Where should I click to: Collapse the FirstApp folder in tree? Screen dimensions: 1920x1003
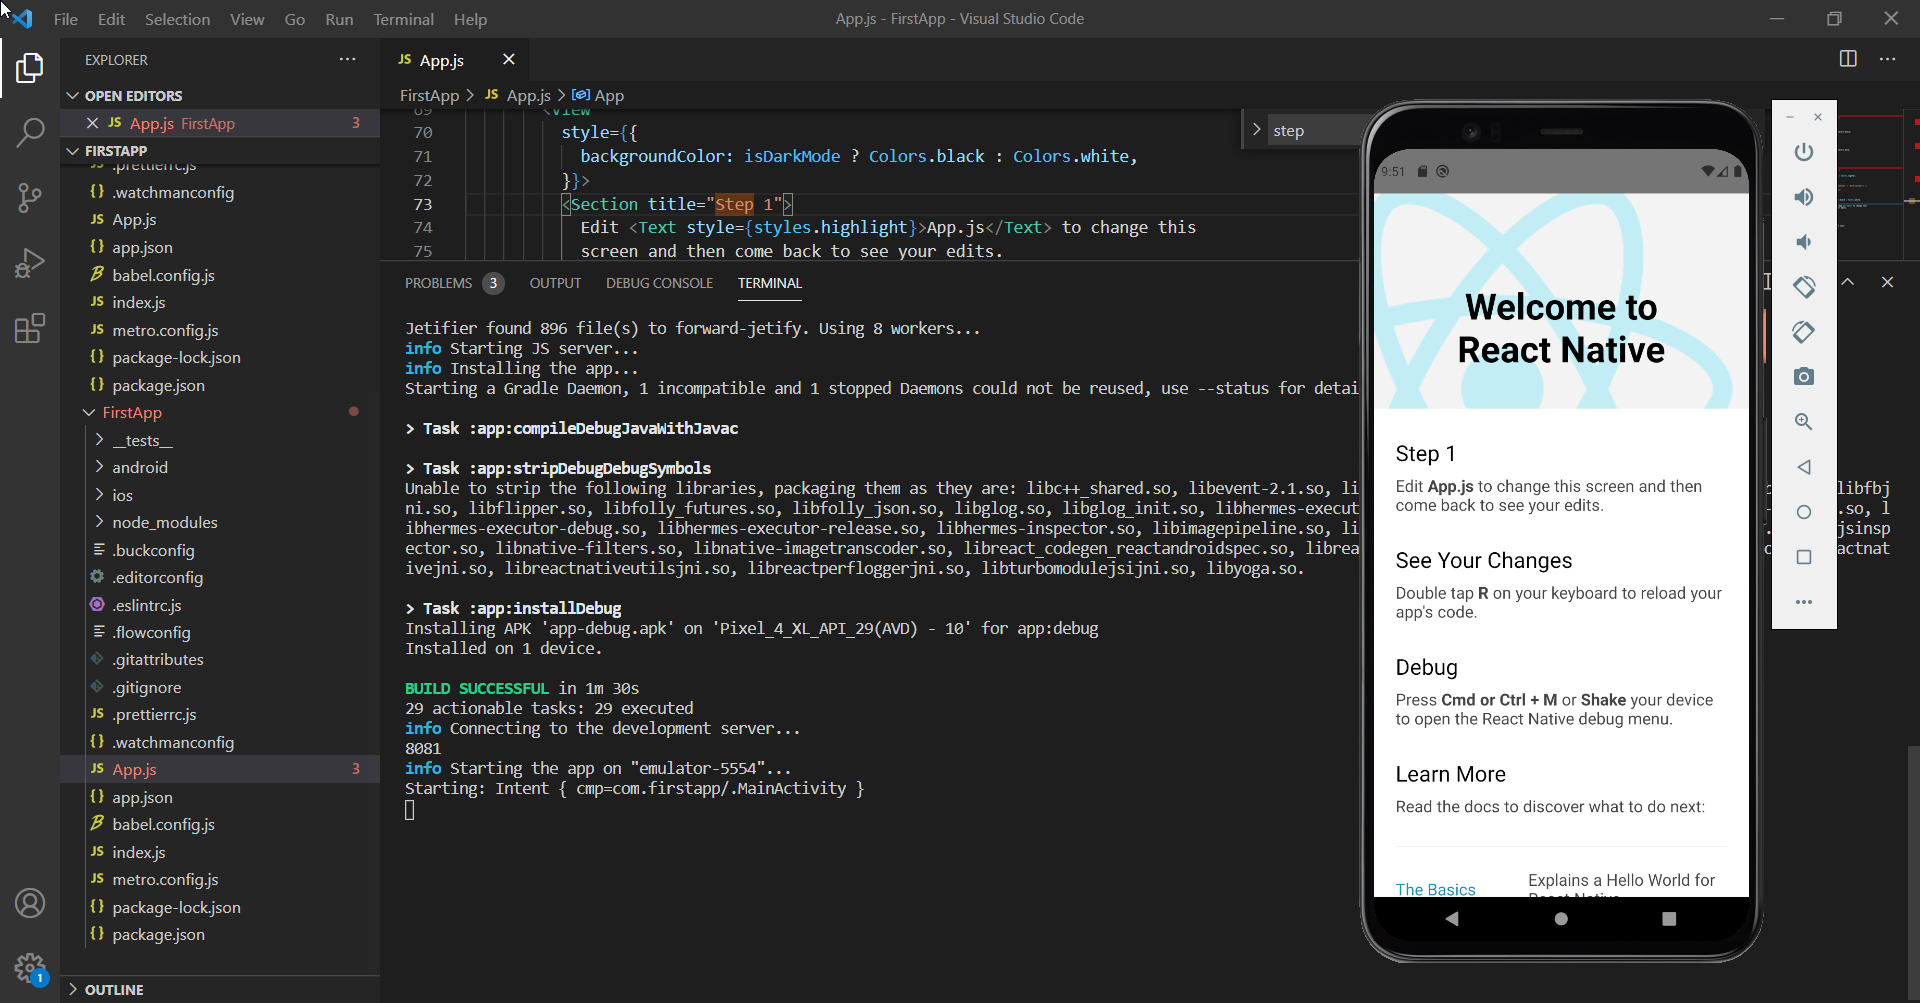tap(220, 412)
